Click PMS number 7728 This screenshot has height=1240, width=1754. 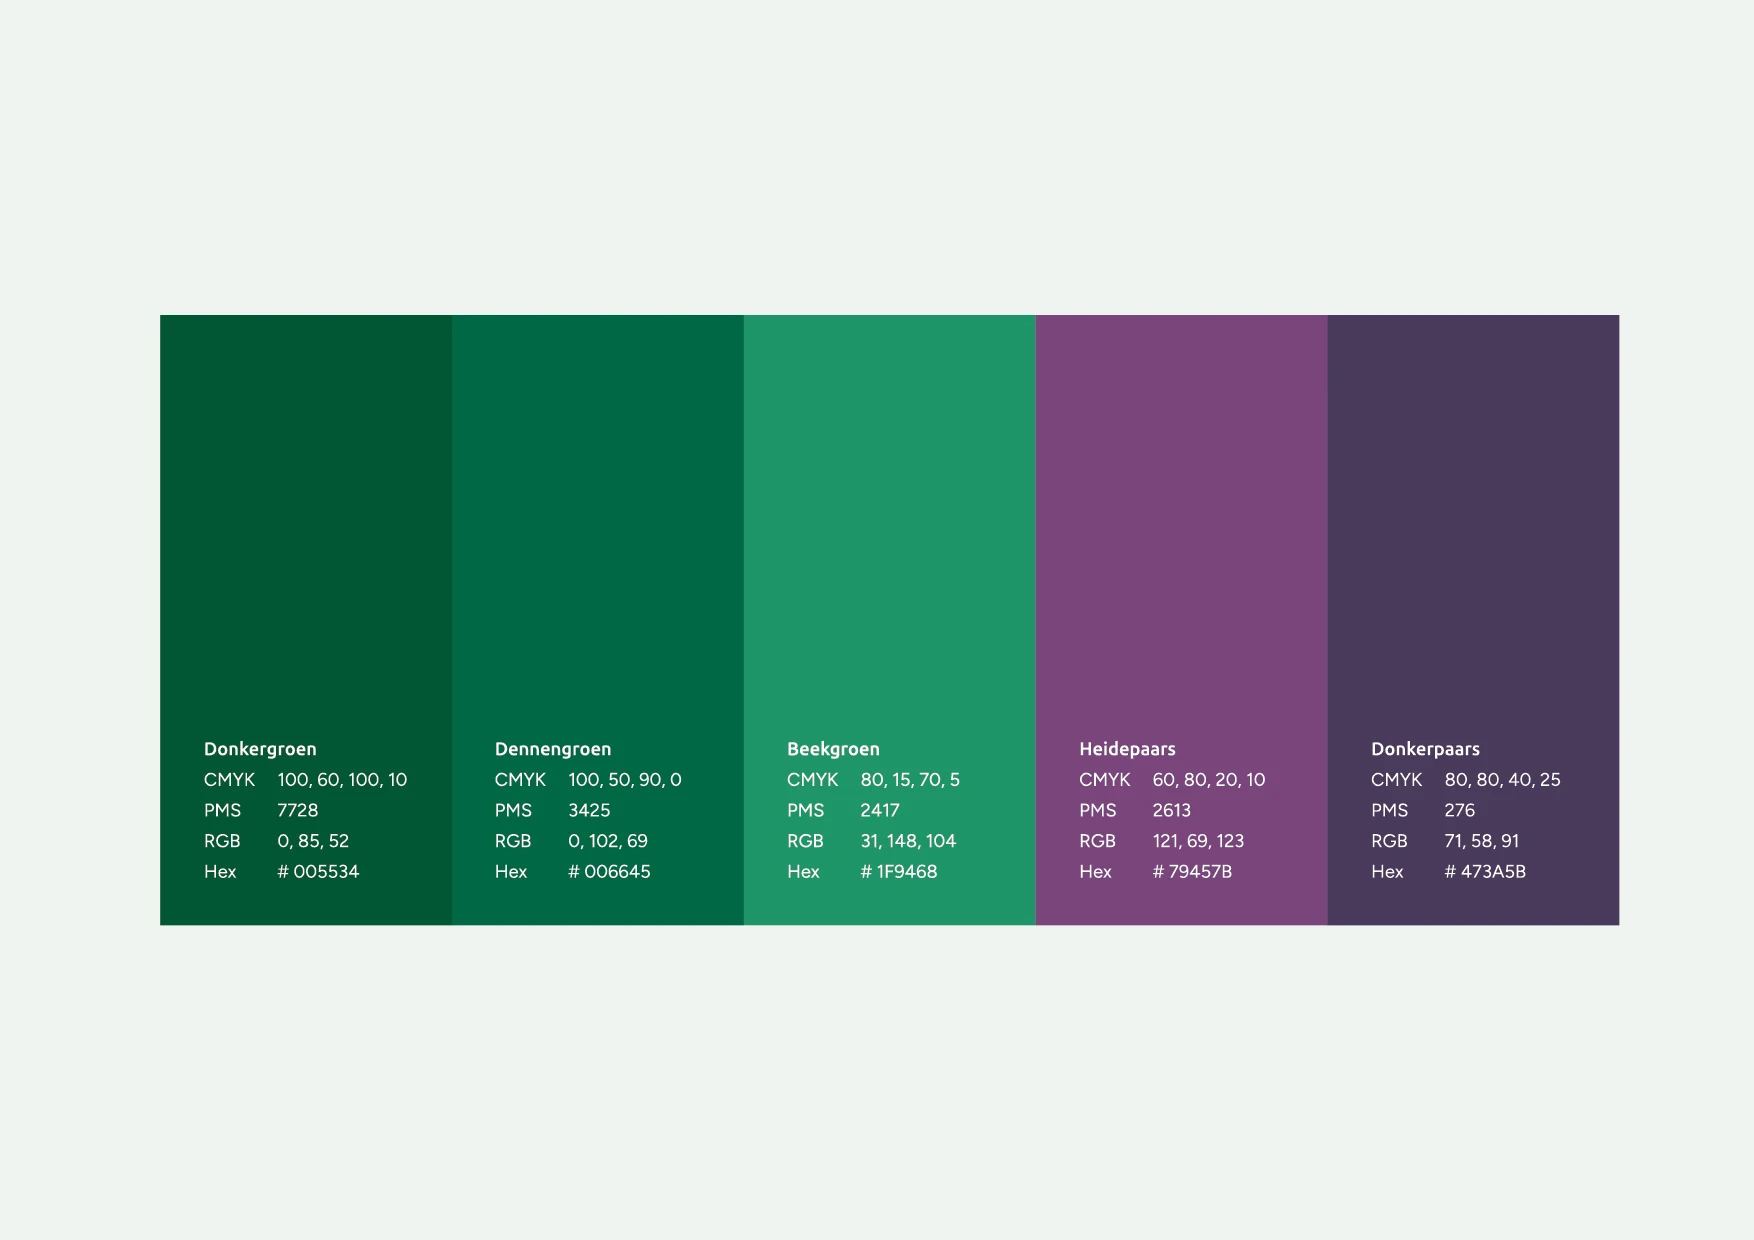tap(297, 811)
